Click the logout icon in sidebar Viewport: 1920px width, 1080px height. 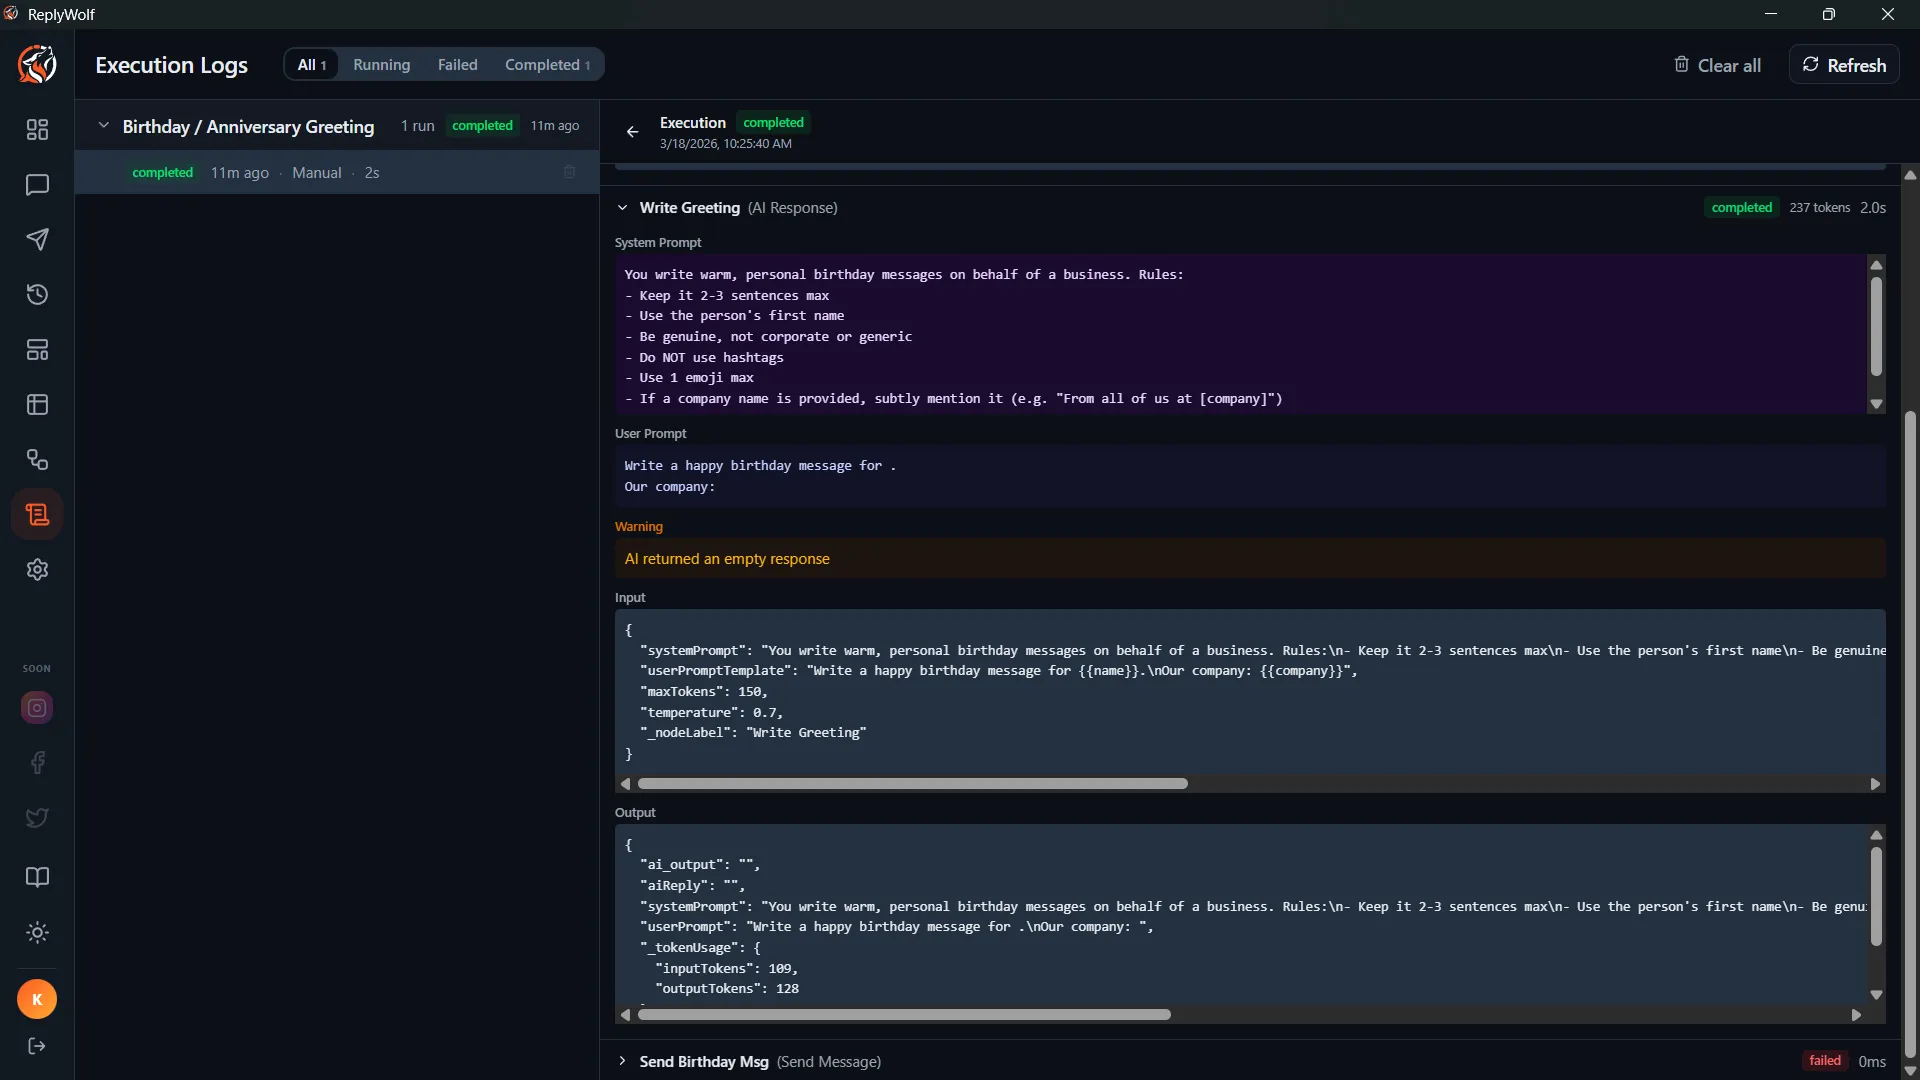tap(37, 1046)
